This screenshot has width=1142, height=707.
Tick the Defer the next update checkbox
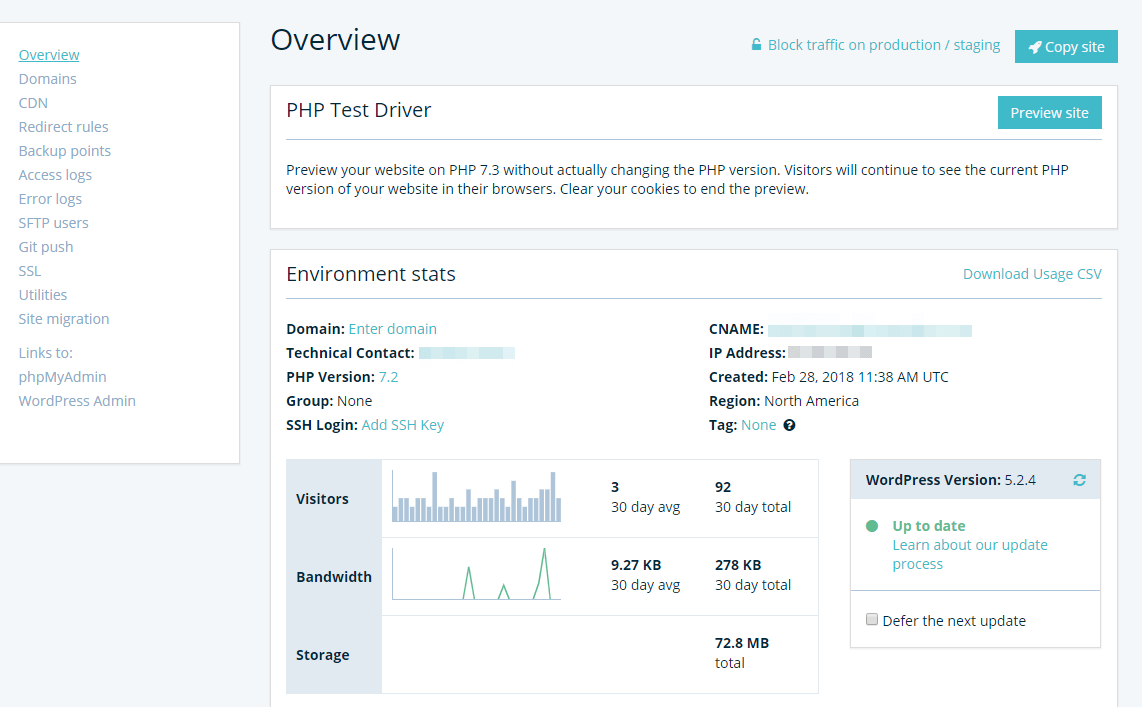tap(872, 620)
